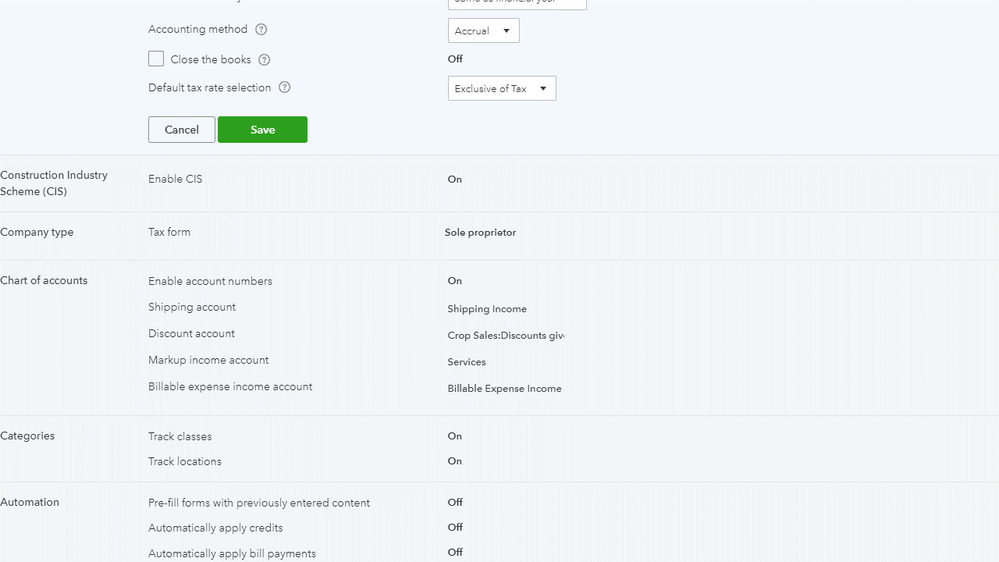Click Enable account numbers setting
999x562 pixels.
(210, 281)
